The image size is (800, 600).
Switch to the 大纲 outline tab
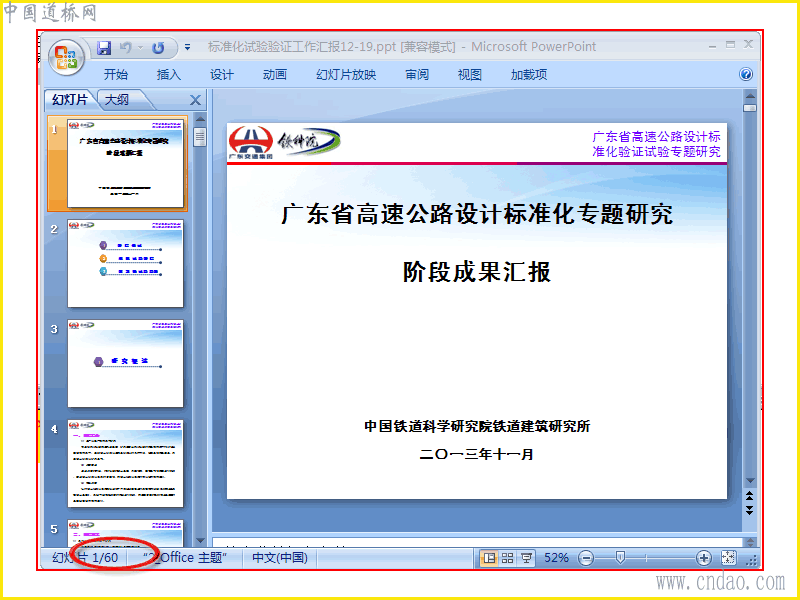117,99
